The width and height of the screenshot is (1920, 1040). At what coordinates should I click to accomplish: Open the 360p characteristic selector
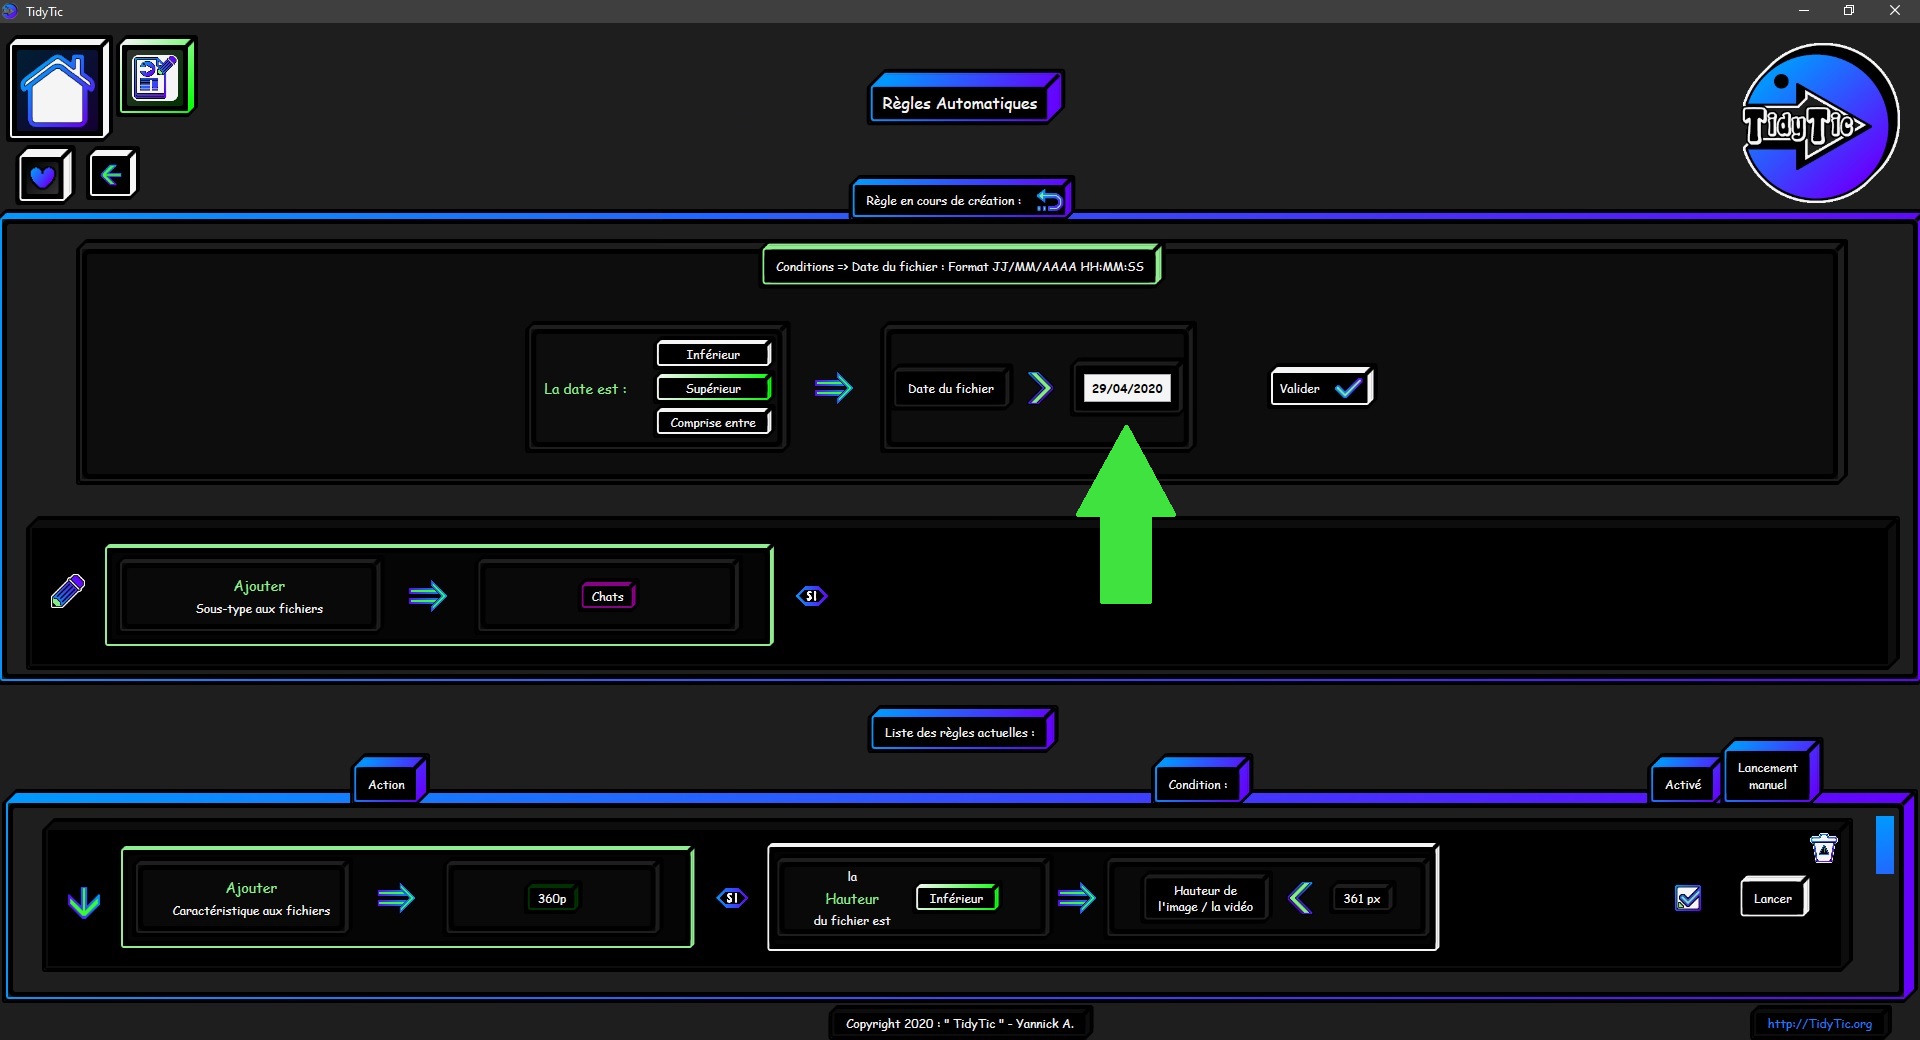(x=552, y=898)
